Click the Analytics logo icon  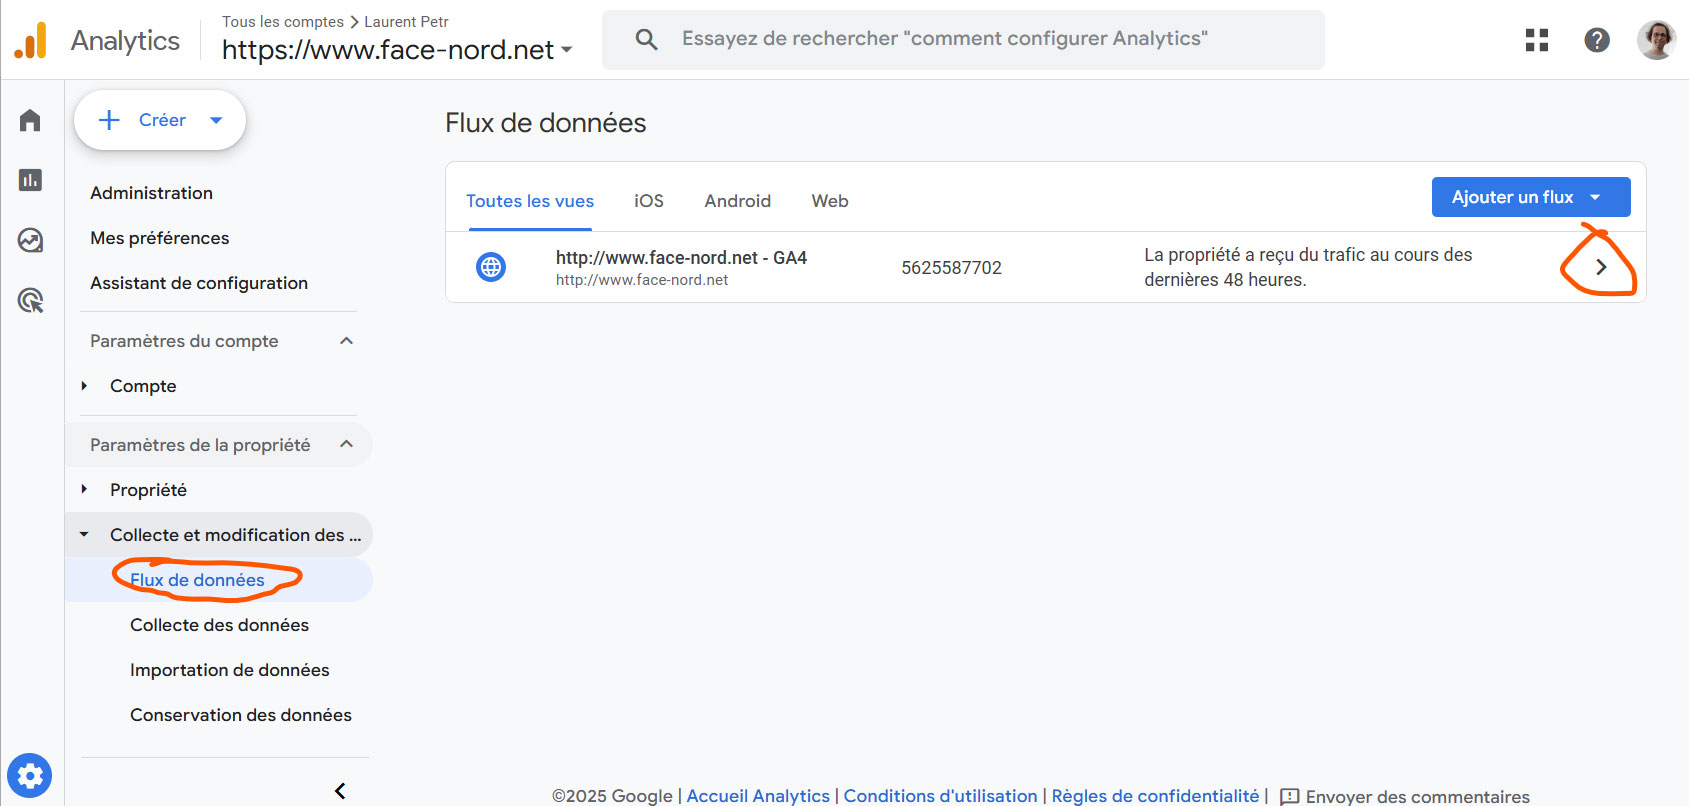(31, 41)
